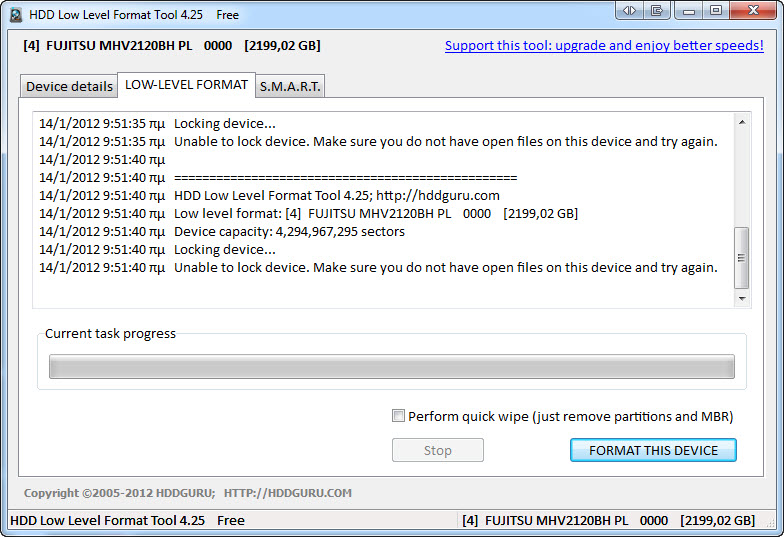
Task: Click the window-list title bar button
Action: [x=657, y=10]
